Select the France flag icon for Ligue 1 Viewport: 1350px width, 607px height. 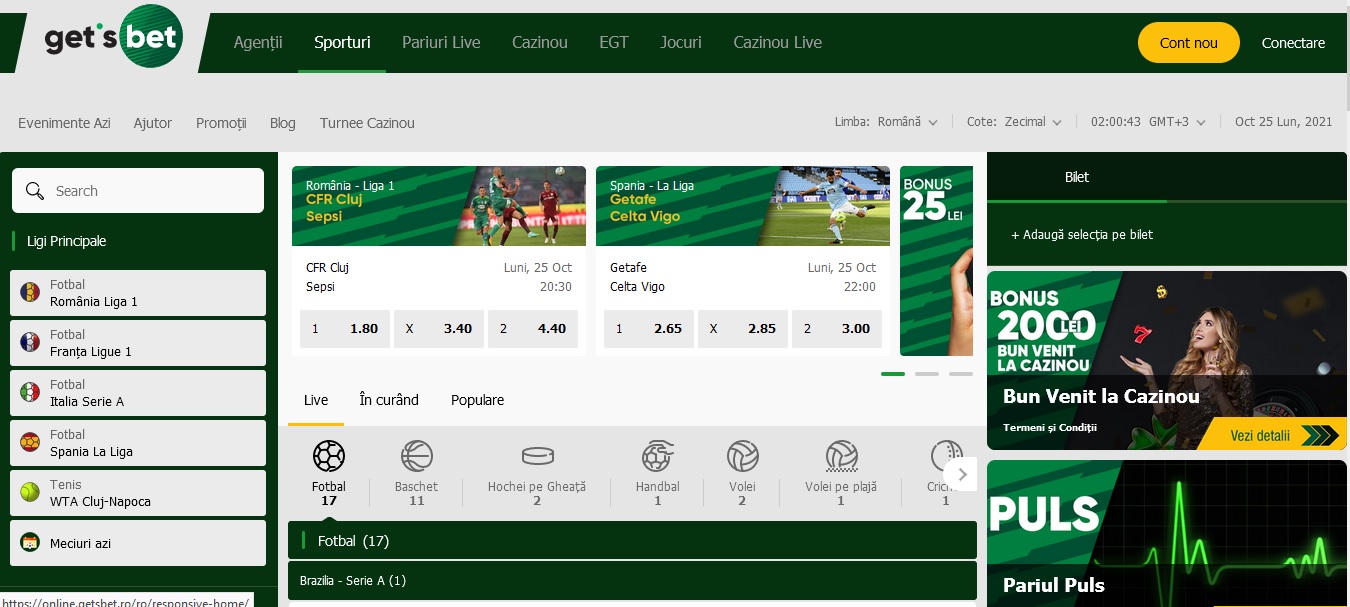coord(30,343)
